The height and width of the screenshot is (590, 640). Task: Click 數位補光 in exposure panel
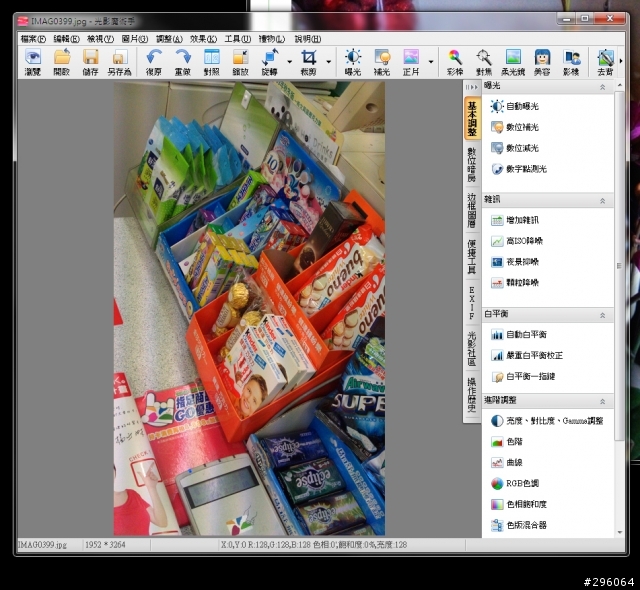point(514,127)
